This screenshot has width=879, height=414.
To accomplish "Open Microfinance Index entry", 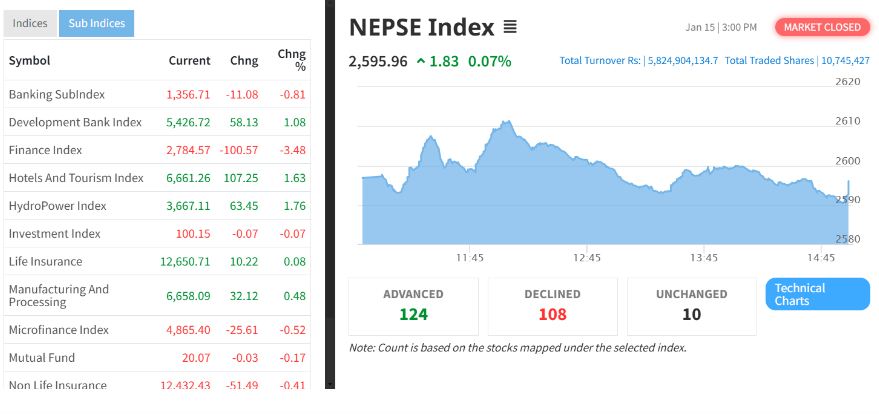I will tap(58, 329).
